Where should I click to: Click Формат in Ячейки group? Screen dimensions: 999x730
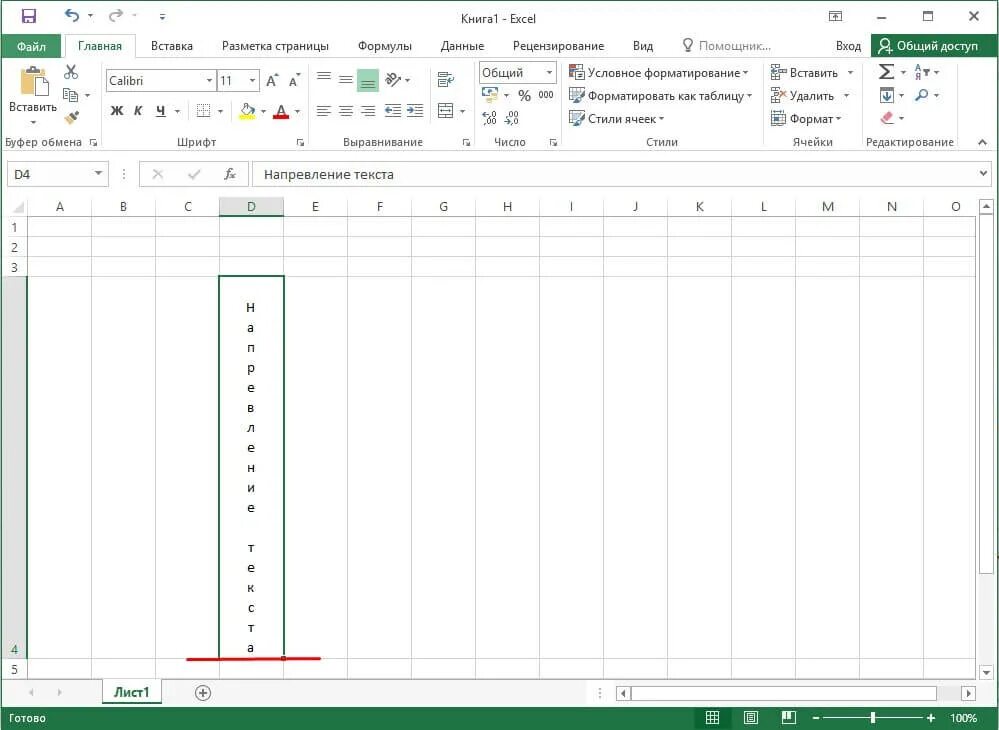[x=806, y=118]
